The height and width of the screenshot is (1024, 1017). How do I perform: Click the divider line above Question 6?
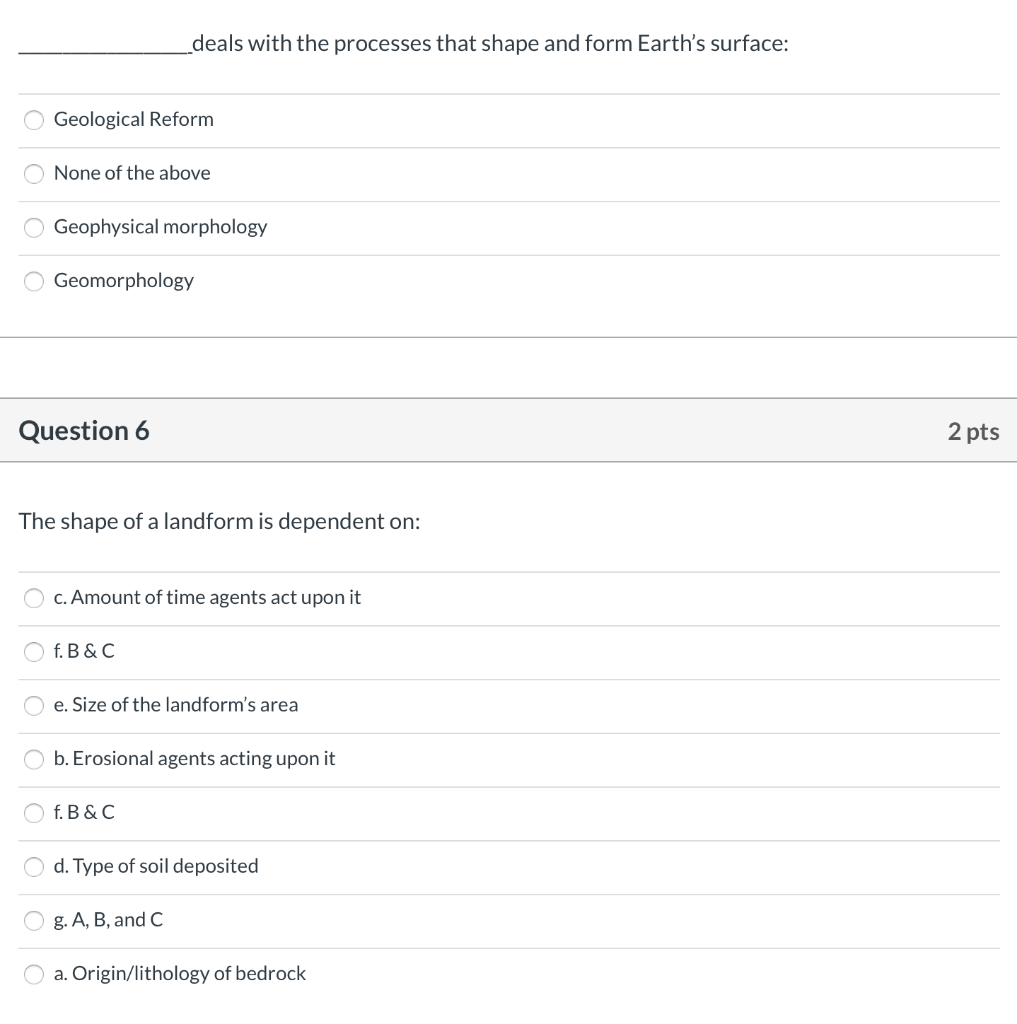click(508, 338)
